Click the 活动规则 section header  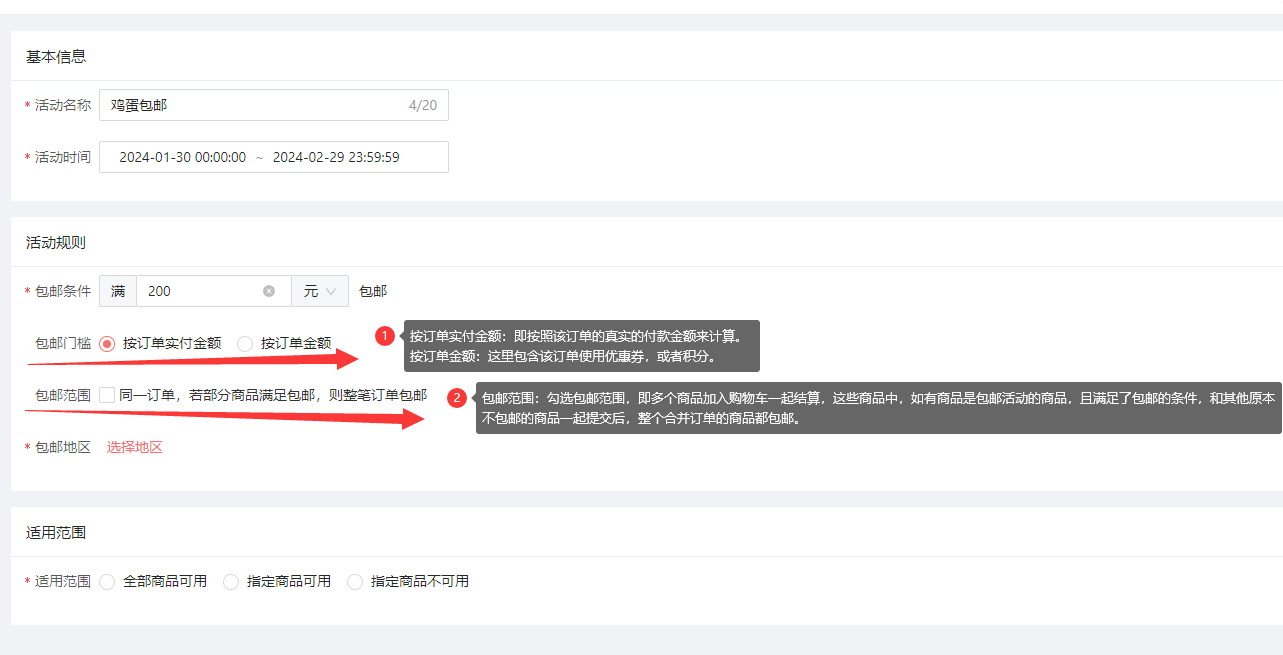click(x=56, y=242)
